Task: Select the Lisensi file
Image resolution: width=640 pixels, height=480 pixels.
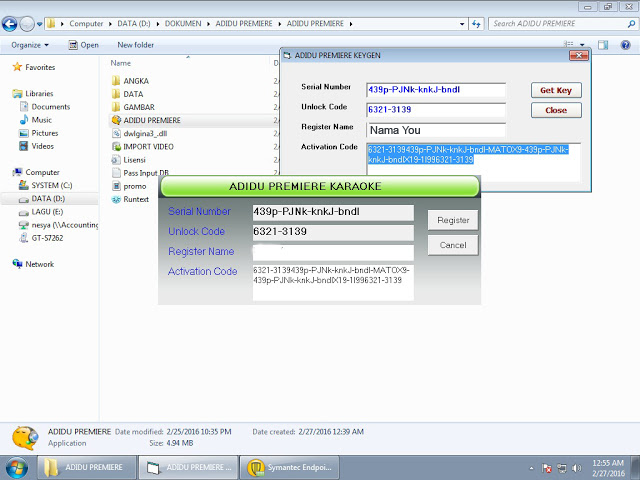Action: (128, 160)
